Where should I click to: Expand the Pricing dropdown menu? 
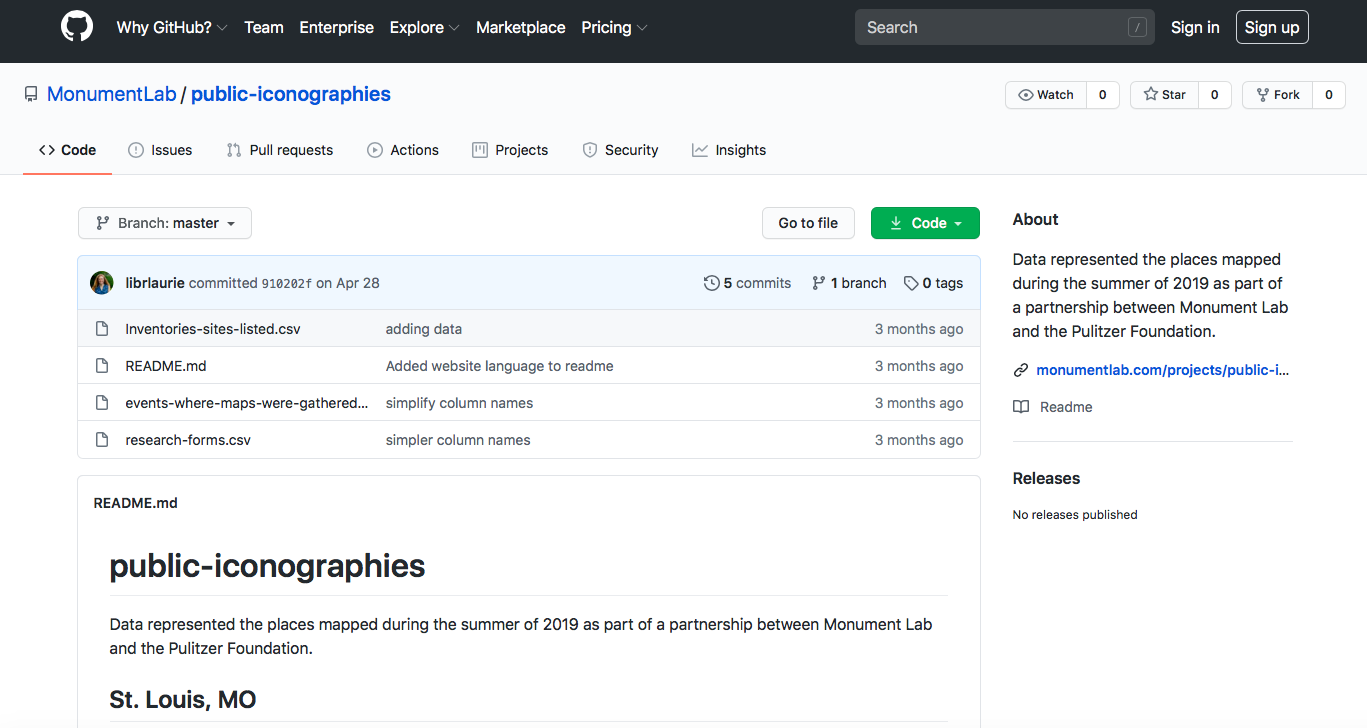(x=614, y=27)
